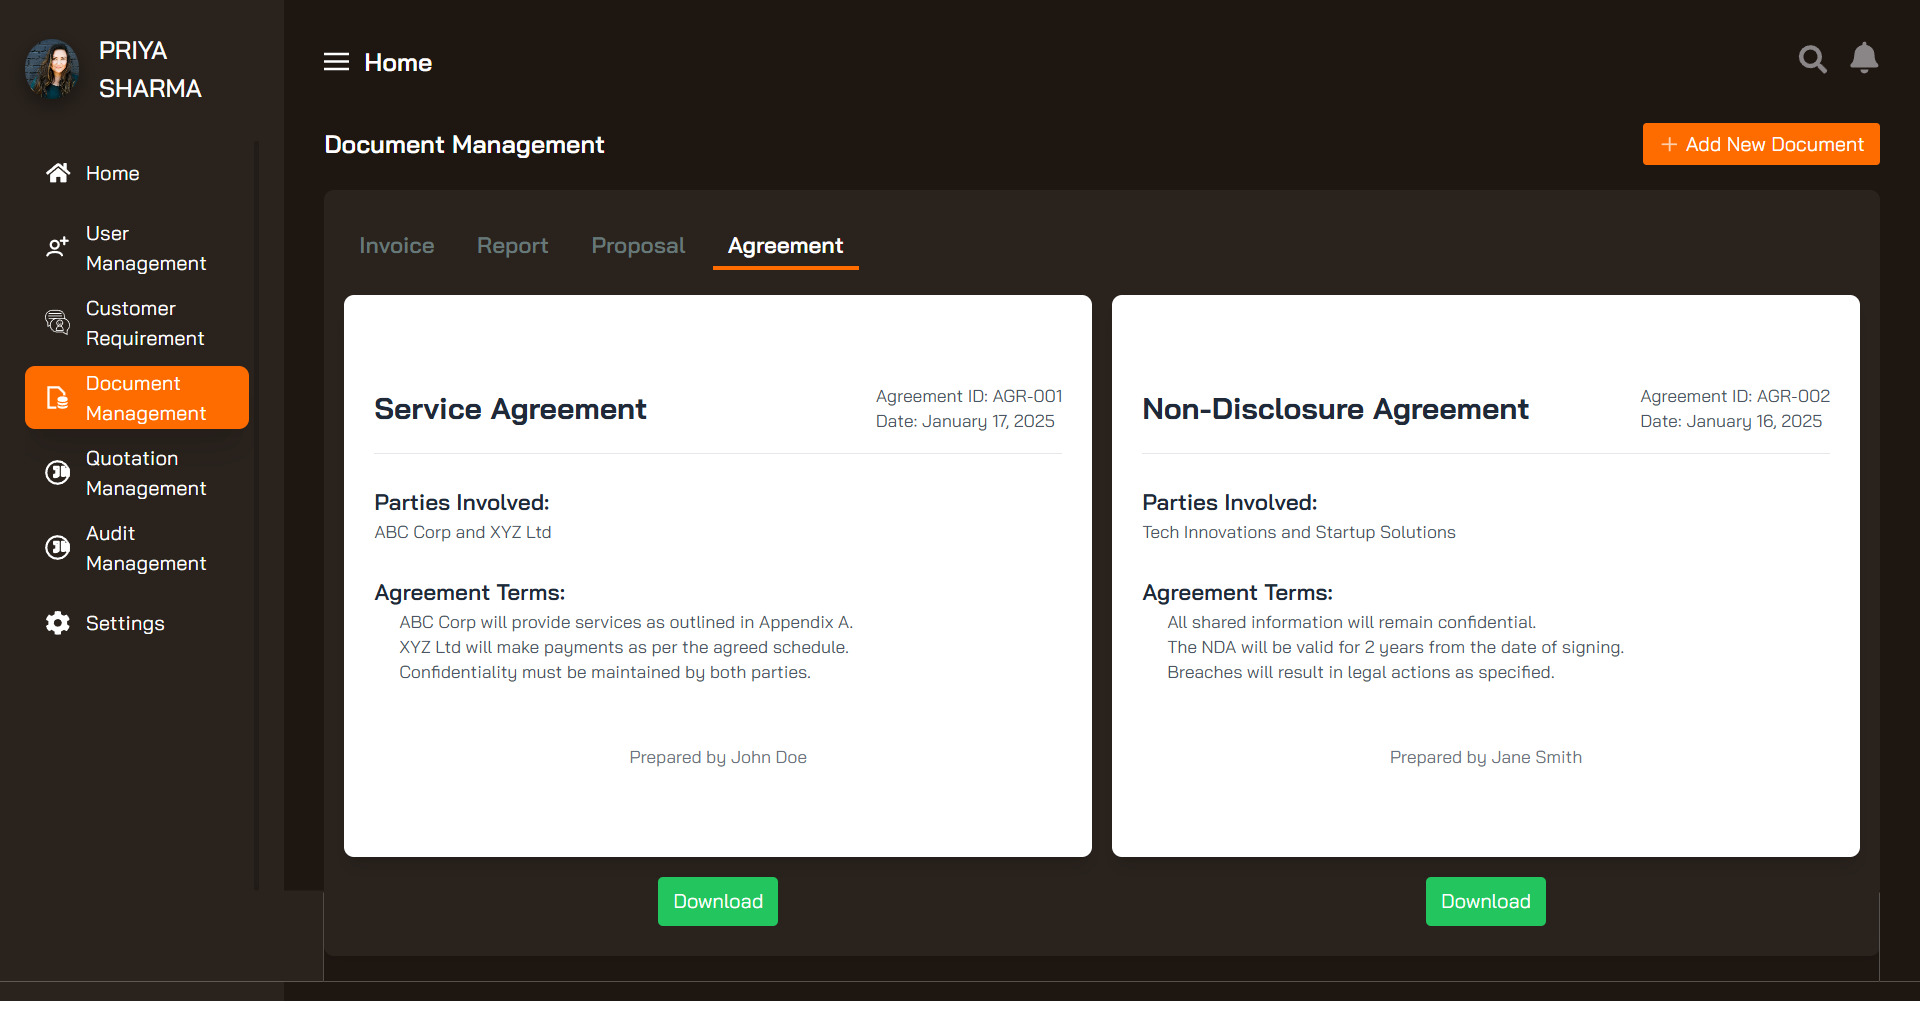This screenshot has width=1920, height=1012.
Task: Click 'All shared information will remain confidential'
Action: coord(1351,622)
